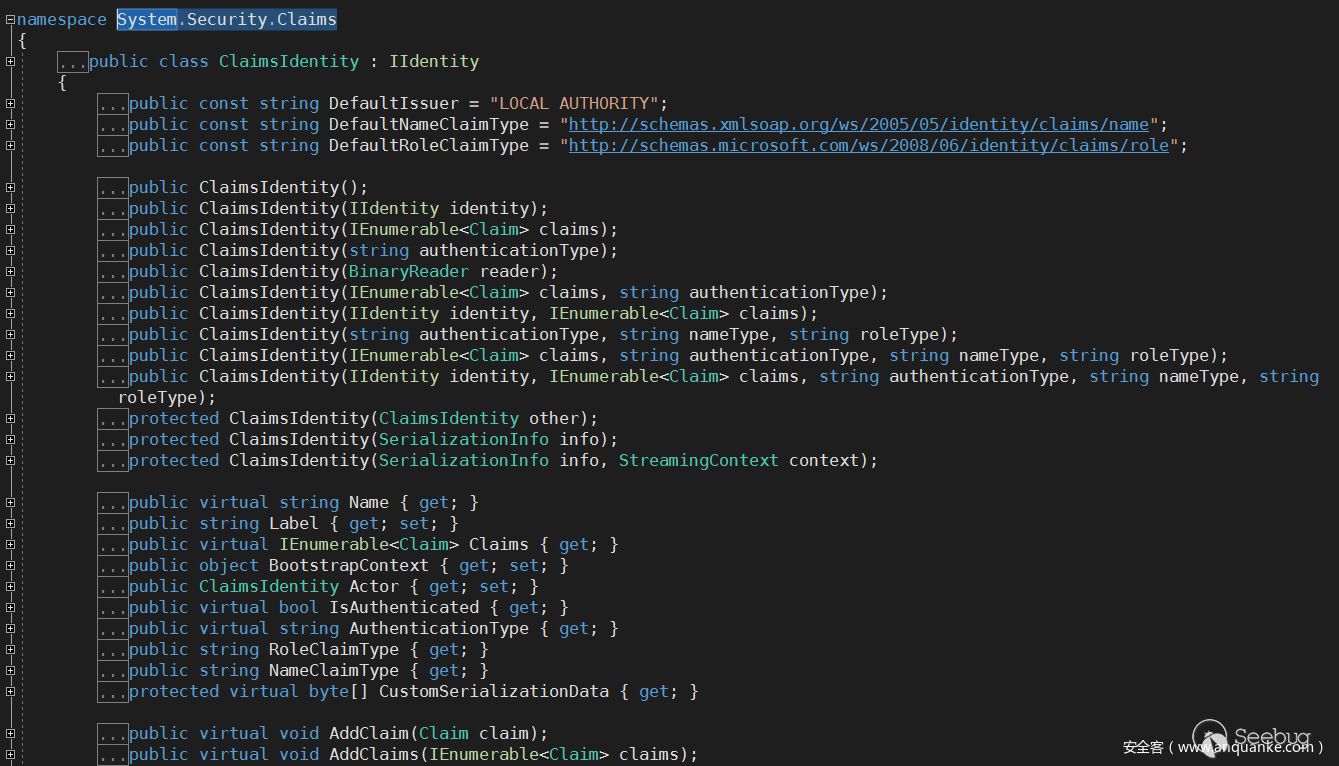Click ellipsis box before RoleClaimType property
Viewport: 1339px width, 766px height.
tap(113, 649)
